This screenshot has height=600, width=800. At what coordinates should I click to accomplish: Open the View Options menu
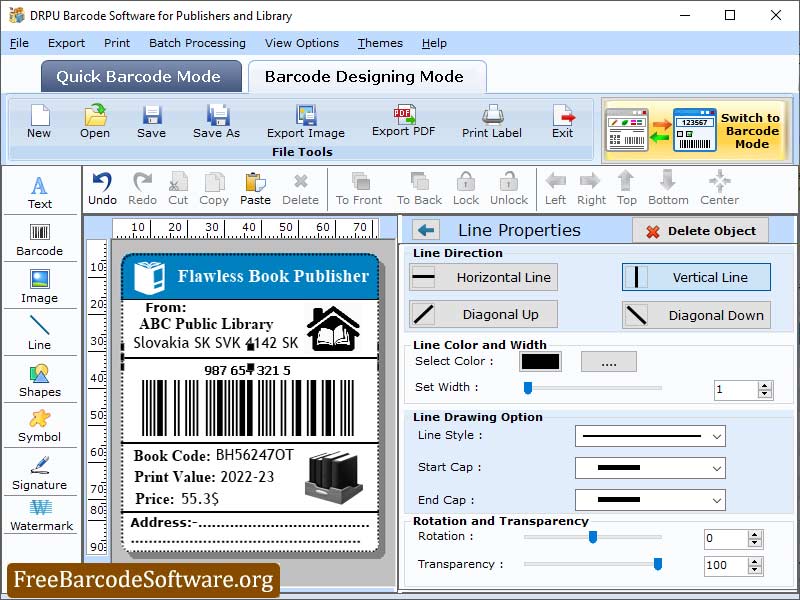(302, 43)
